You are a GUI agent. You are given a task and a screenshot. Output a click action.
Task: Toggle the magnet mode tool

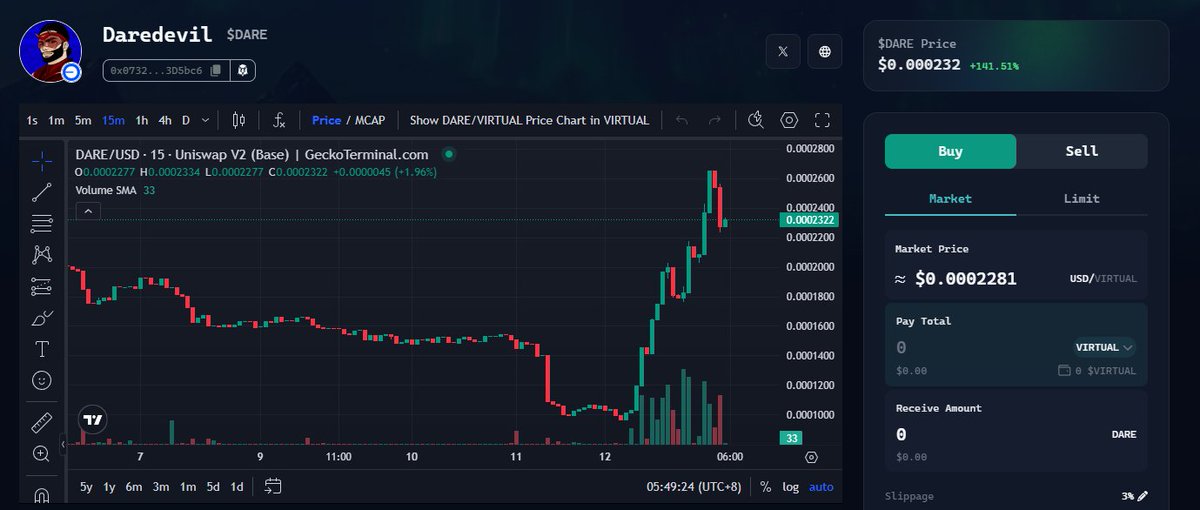(42, 493)
